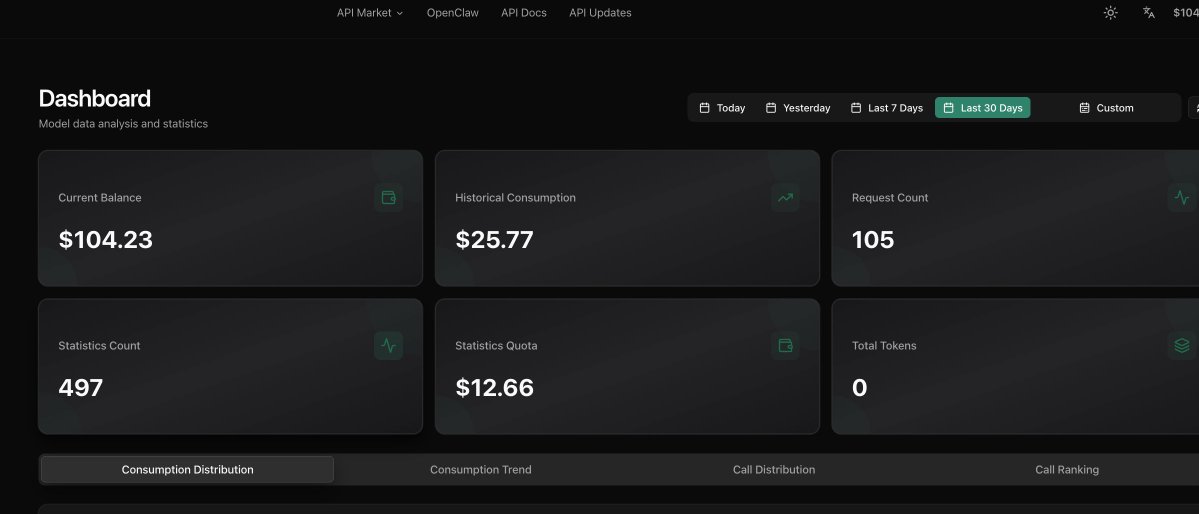This screenshot has width=1199, height=514.
Task: Toggle the light/dark theme sun icon
Action: [1110, 13]
